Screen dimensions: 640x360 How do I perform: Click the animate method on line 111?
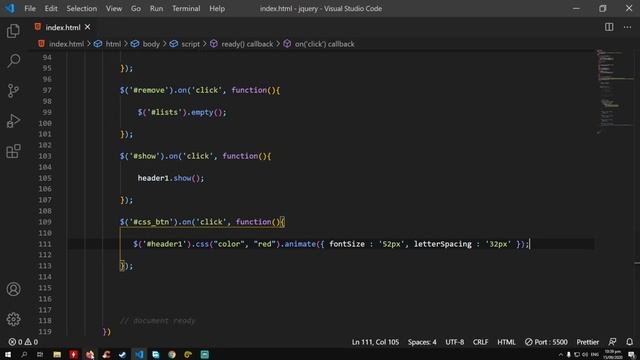(300, 244)
